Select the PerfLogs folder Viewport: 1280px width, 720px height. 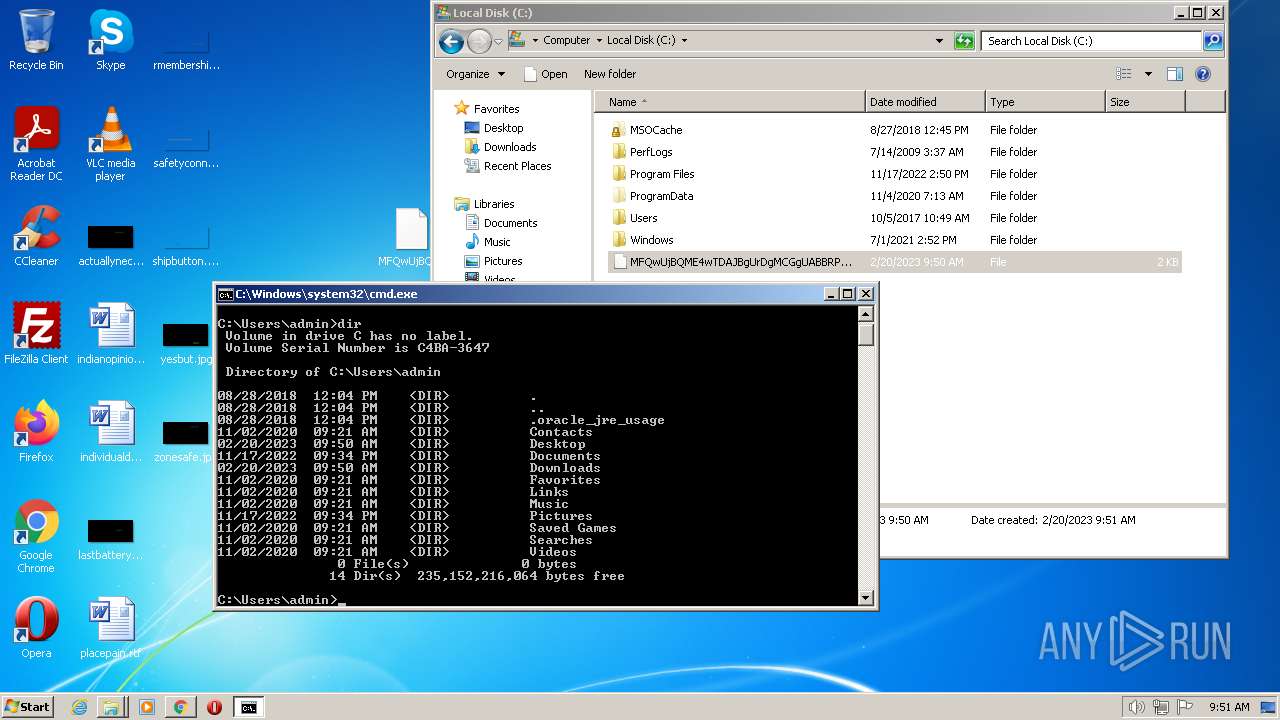pyautogui.click(x=641, y=152)
